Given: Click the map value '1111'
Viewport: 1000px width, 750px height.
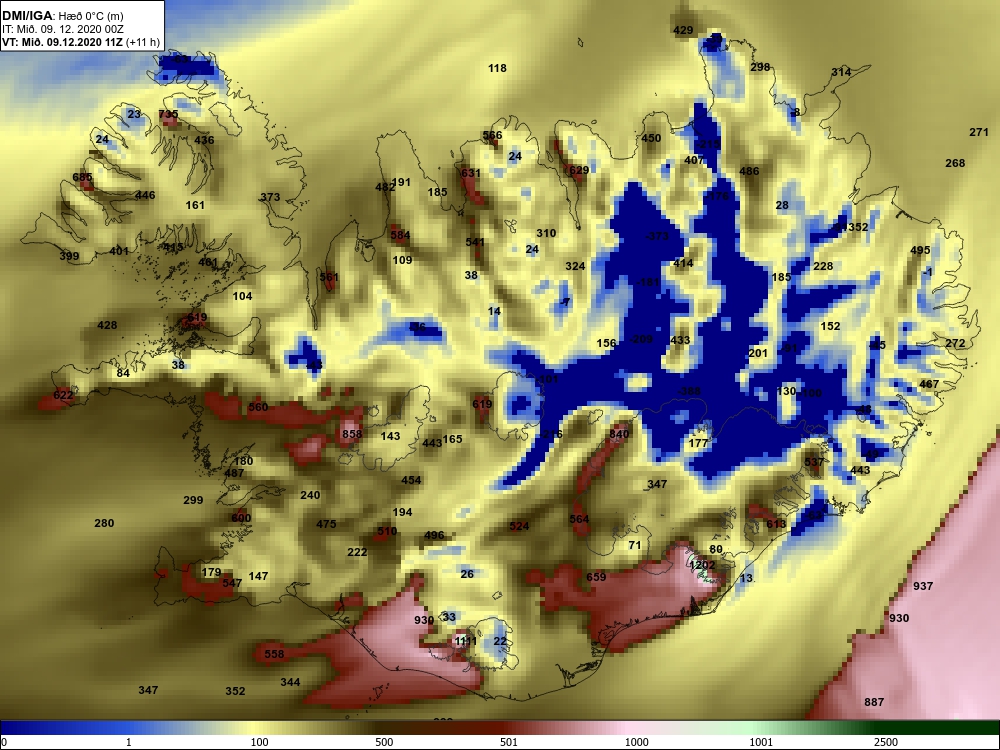Looking at the screenshot, I should [466, 641].
